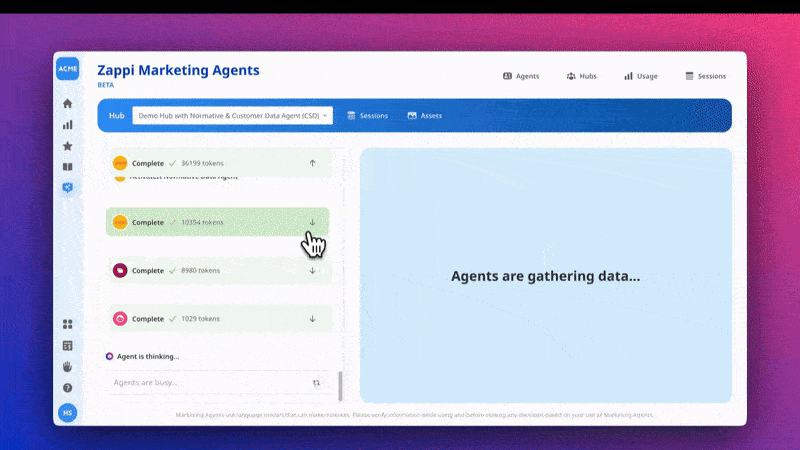The width and height of the screenshot is (800, 450).
Task: Collapse the 36199 tokens step arrow
Action: [312, 163]
